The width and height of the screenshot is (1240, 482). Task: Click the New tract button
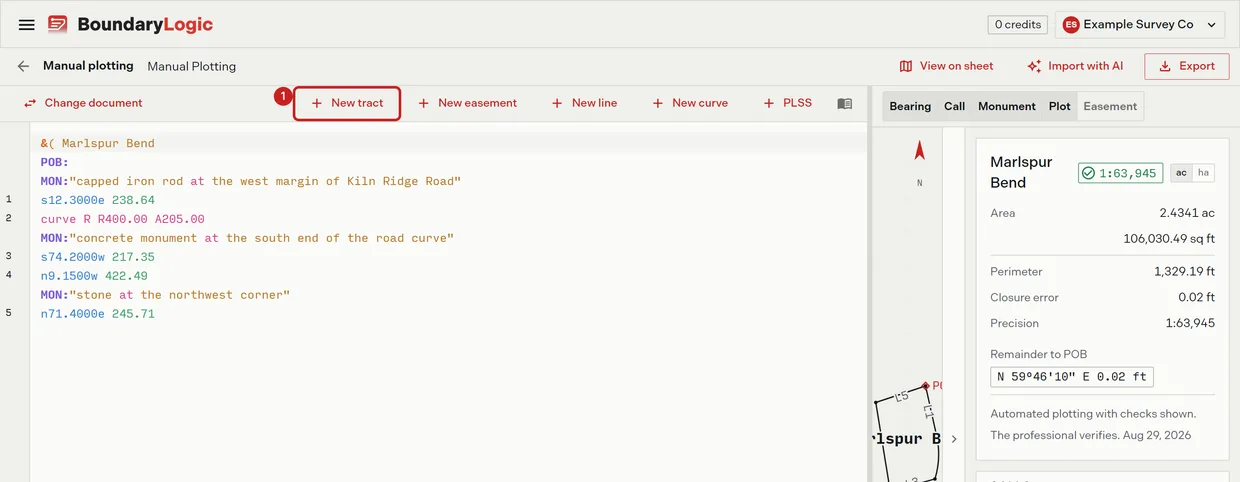coord(347,103)
